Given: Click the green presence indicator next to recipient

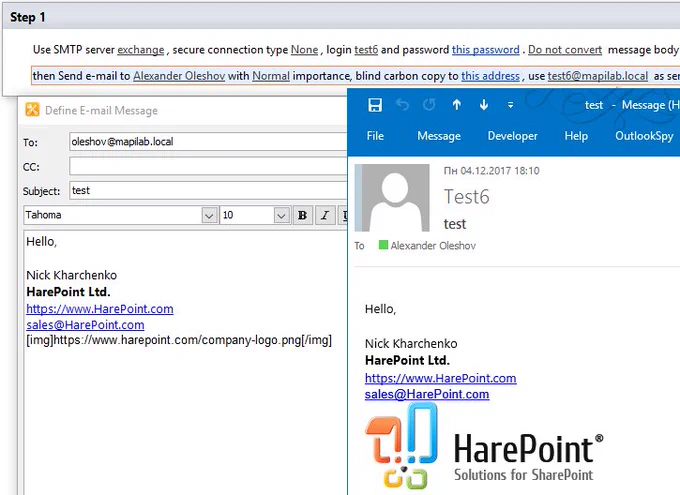Looking at the screenshot, I should coord(383,245).
